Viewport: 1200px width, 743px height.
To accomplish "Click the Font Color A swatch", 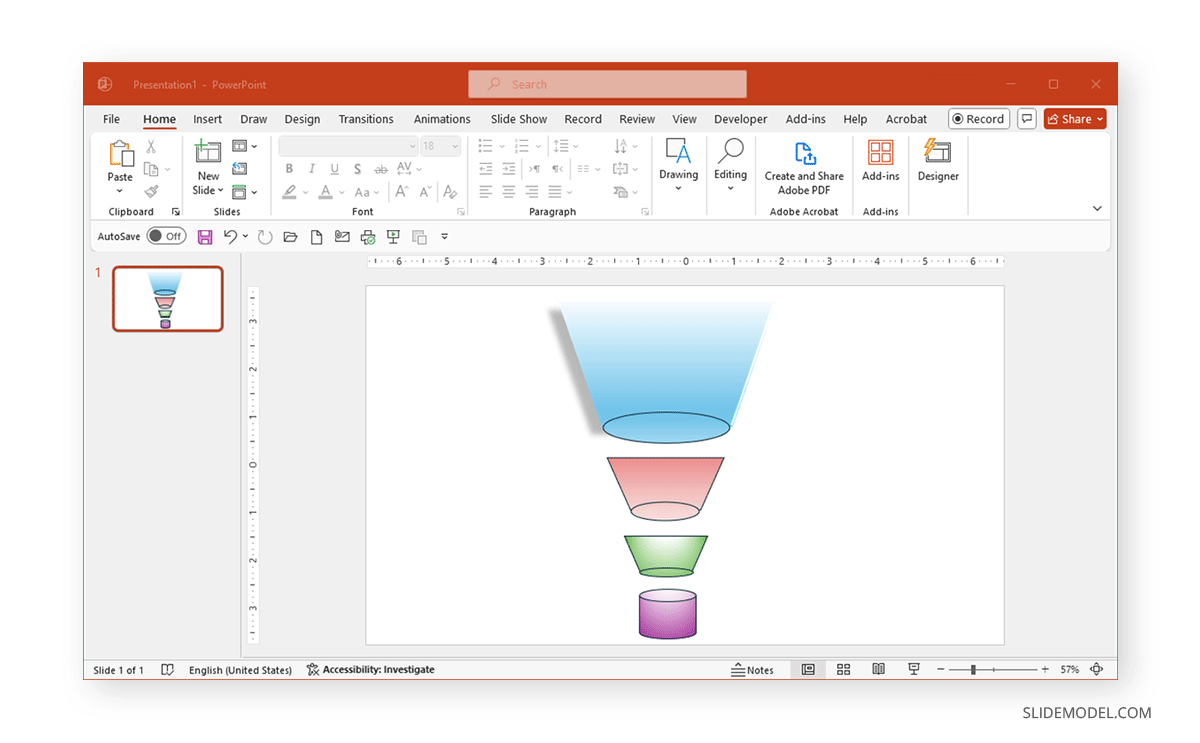I will pyautogui.click(x=325, y=192).
